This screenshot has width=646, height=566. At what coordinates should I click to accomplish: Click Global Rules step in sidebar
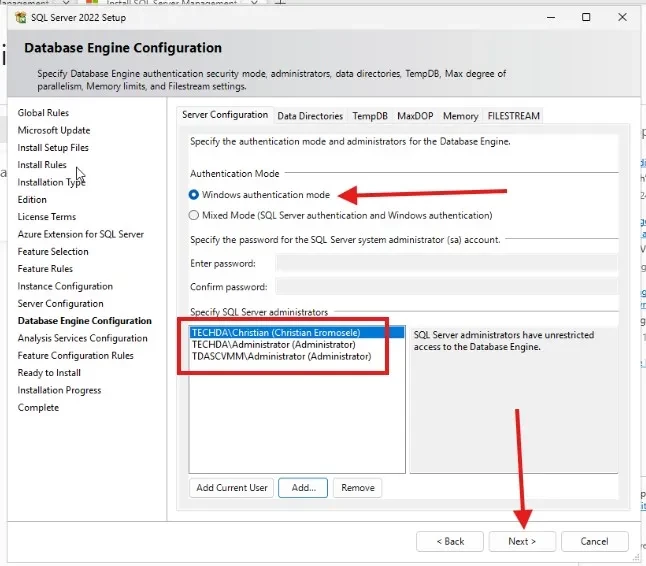[43, 113]
